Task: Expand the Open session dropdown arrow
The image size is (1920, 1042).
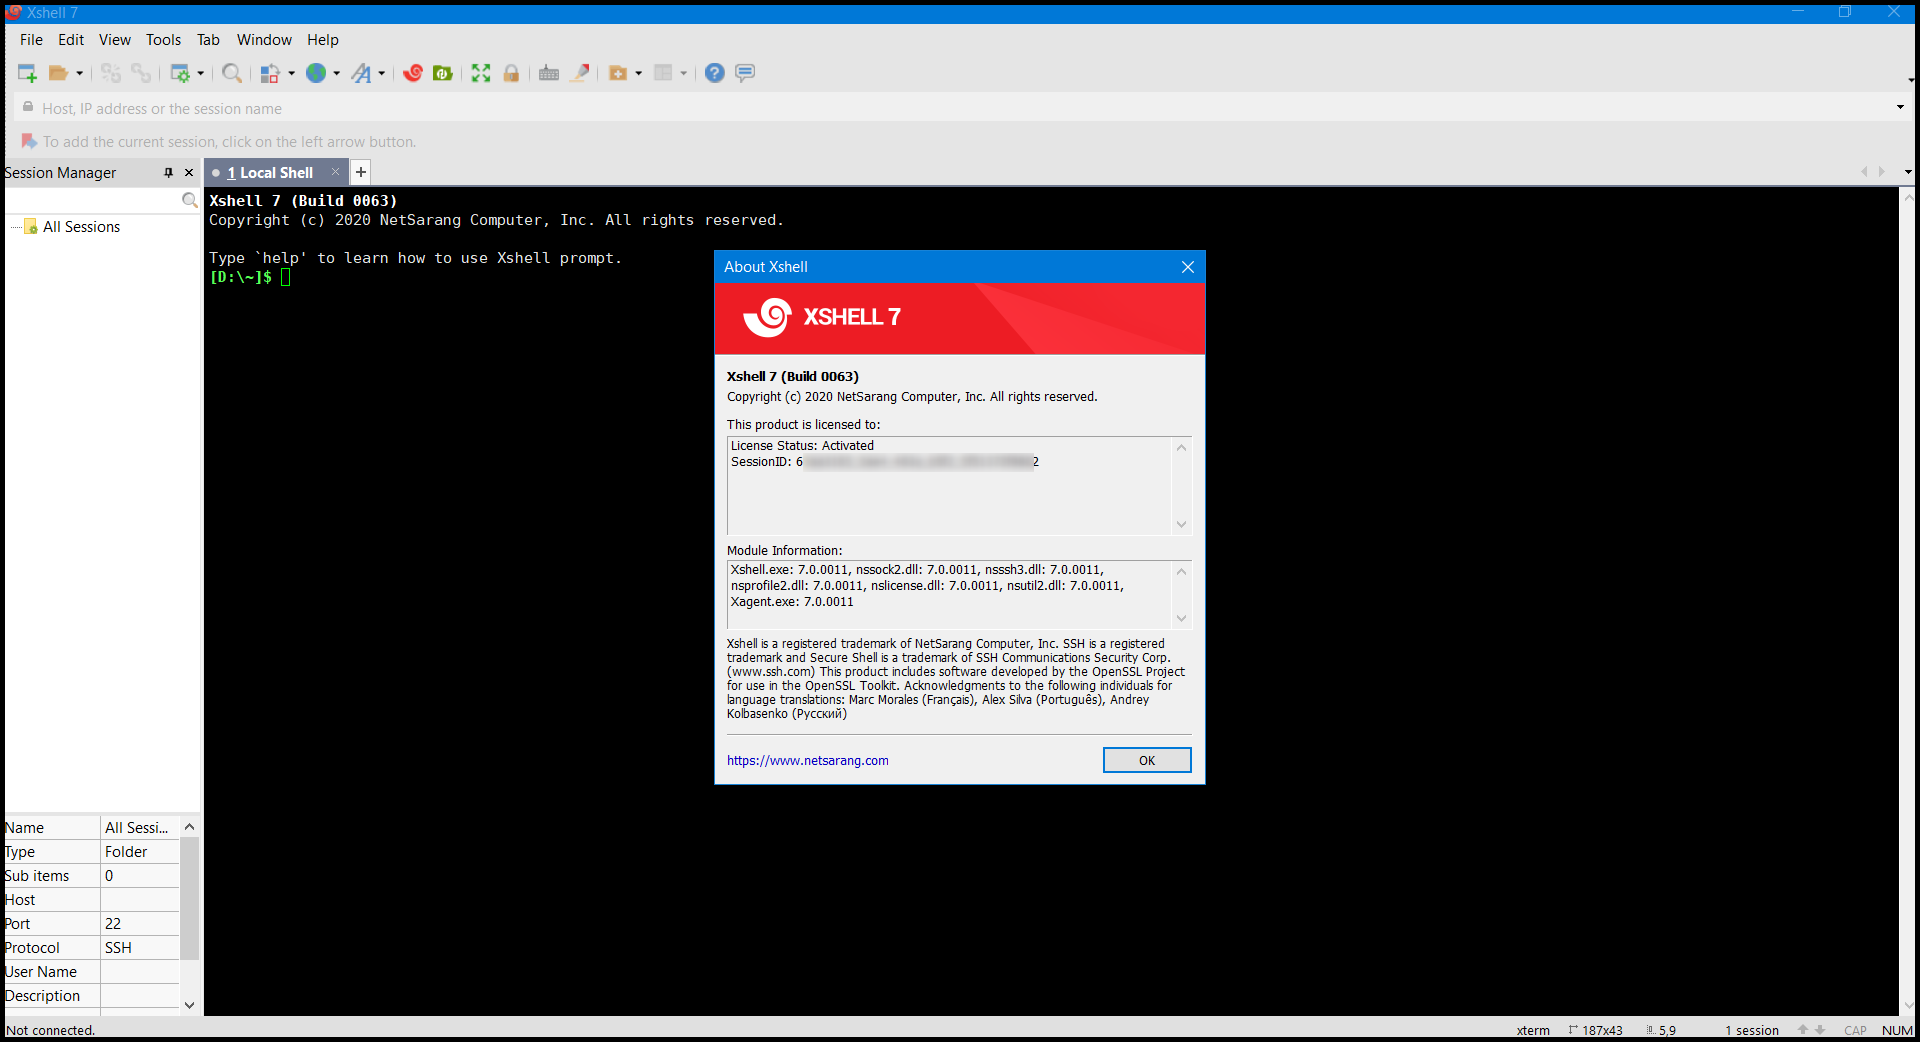Action: coord(80,73)
